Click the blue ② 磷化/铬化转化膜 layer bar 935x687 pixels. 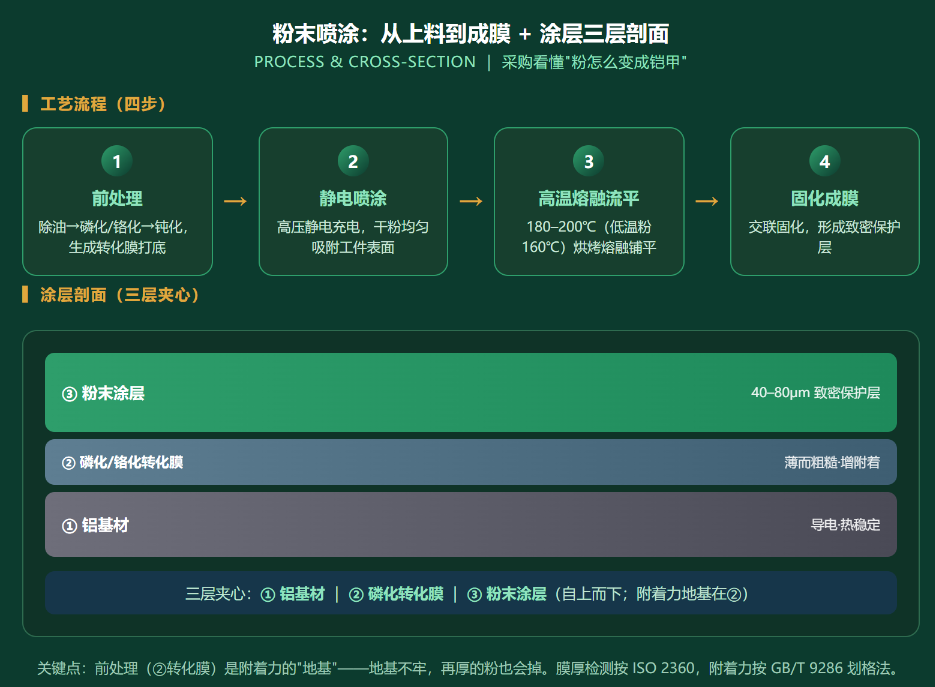point(471,462)
